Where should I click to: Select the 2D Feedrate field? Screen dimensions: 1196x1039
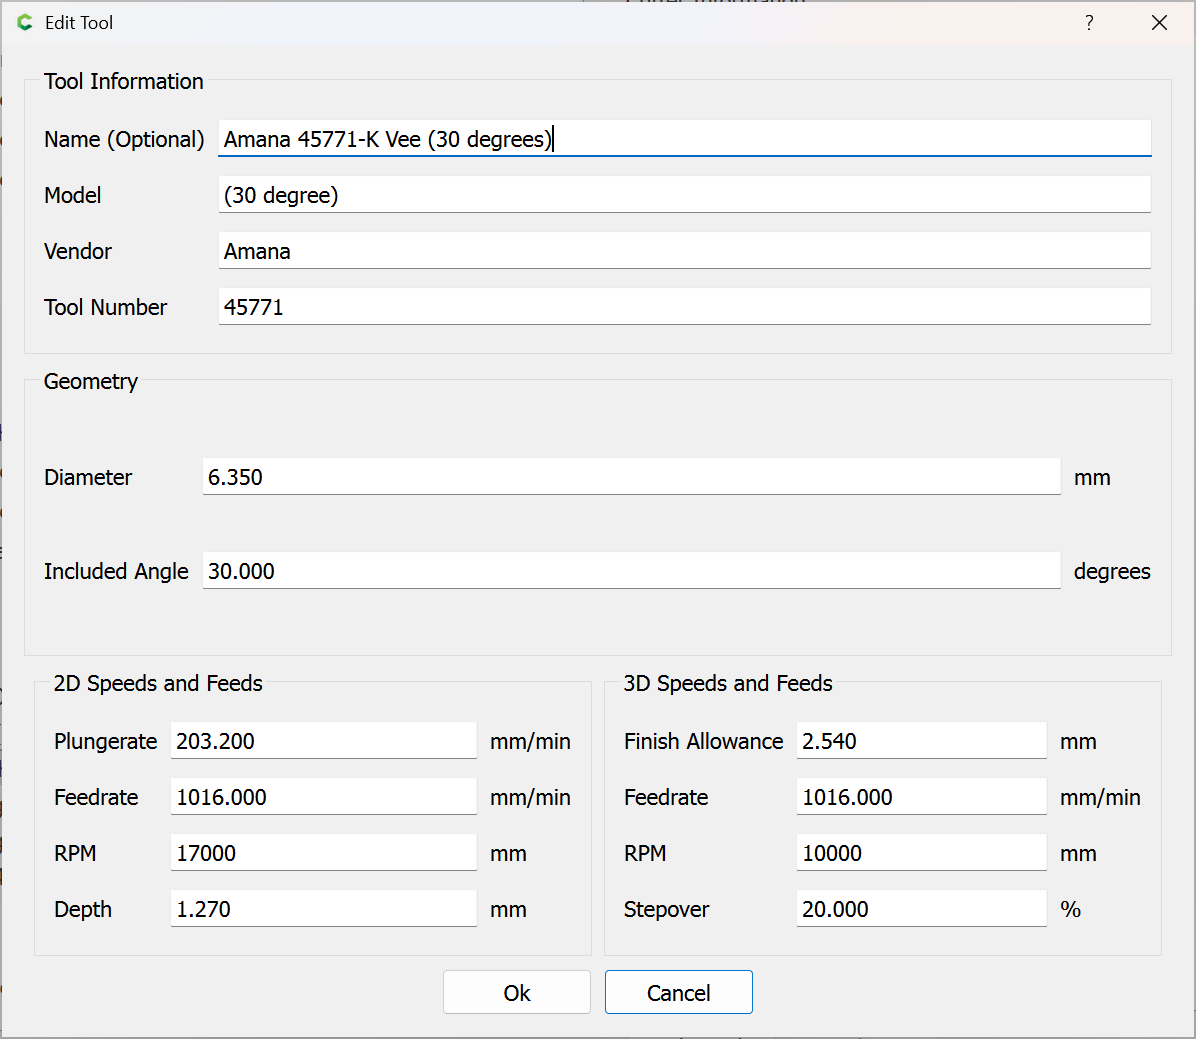(323, 797)
